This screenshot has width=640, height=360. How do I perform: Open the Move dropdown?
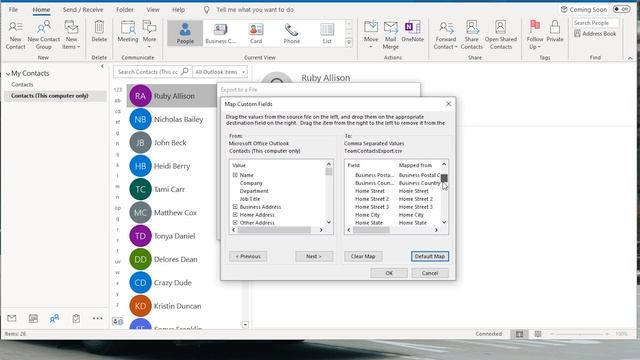click(x=371, y=35)
